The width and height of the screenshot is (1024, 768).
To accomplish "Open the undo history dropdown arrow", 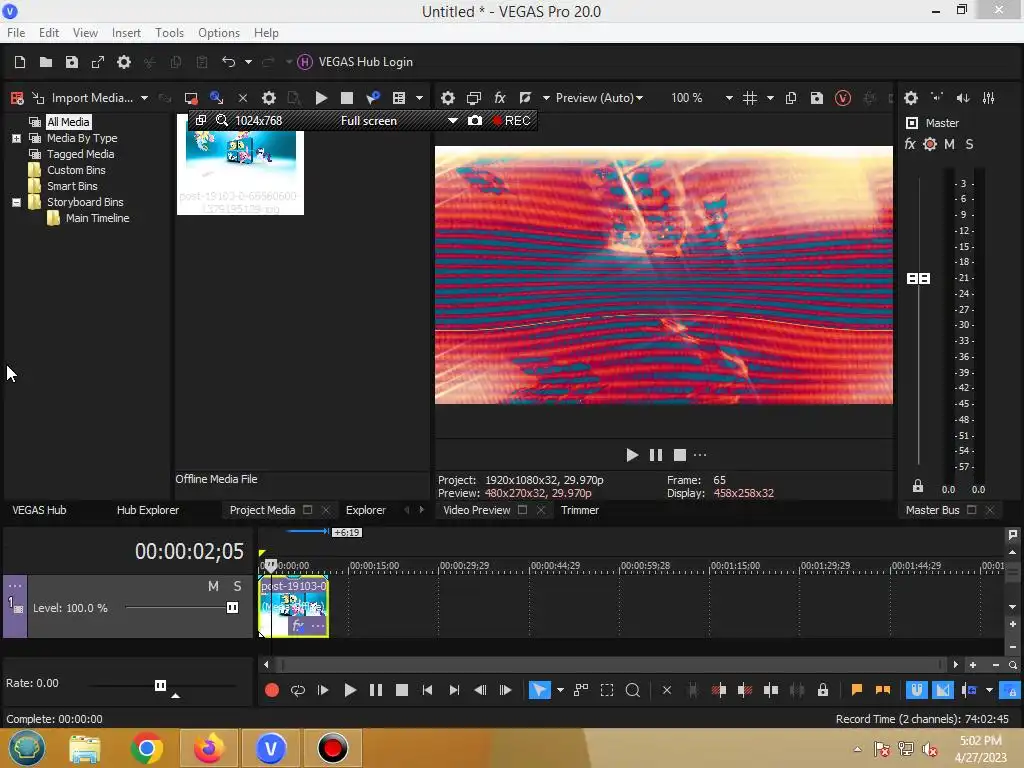I will pyautogui.click(x=248, y=62).
